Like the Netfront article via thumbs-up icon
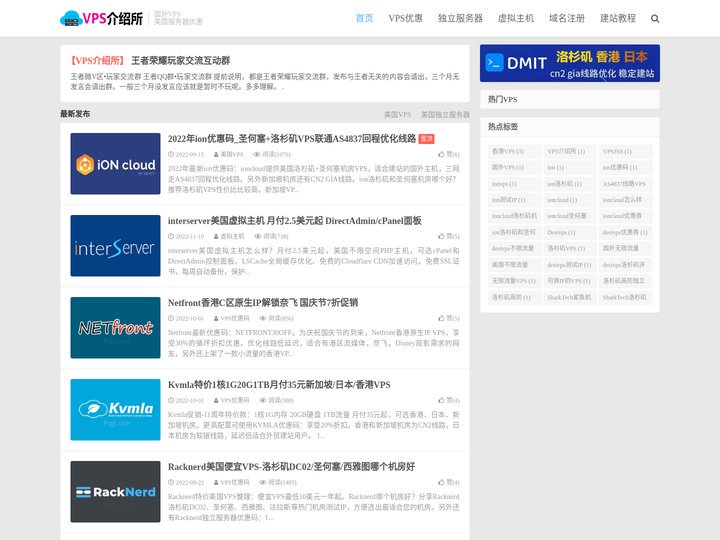 coord(441,318)
